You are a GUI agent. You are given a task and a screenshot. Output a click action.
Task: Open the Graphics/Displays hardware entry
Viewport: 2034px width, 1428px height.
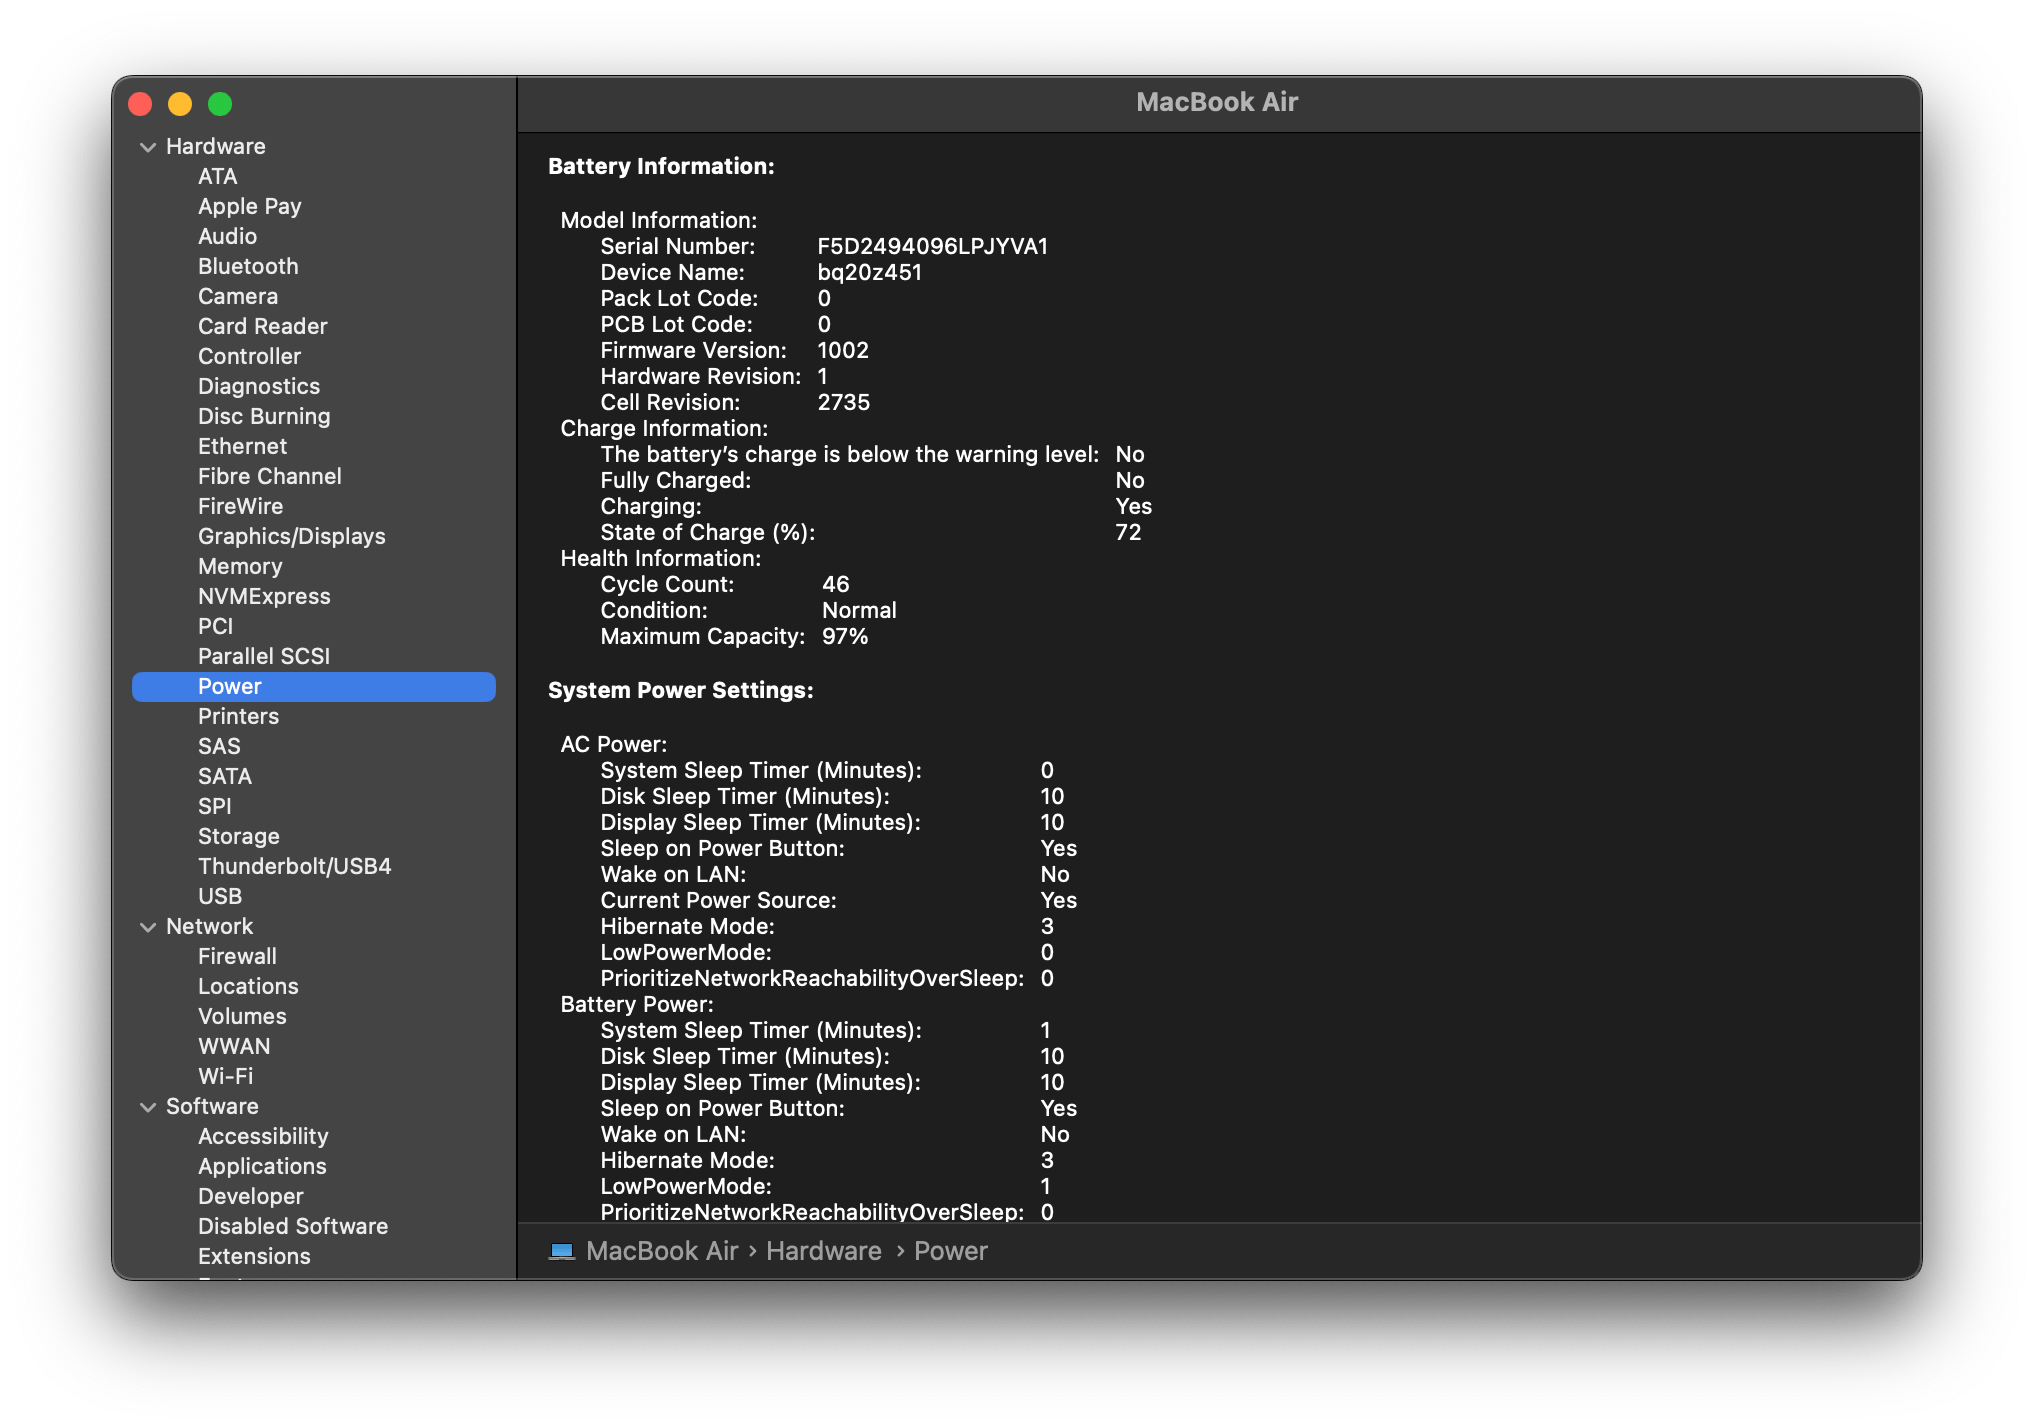291,536
